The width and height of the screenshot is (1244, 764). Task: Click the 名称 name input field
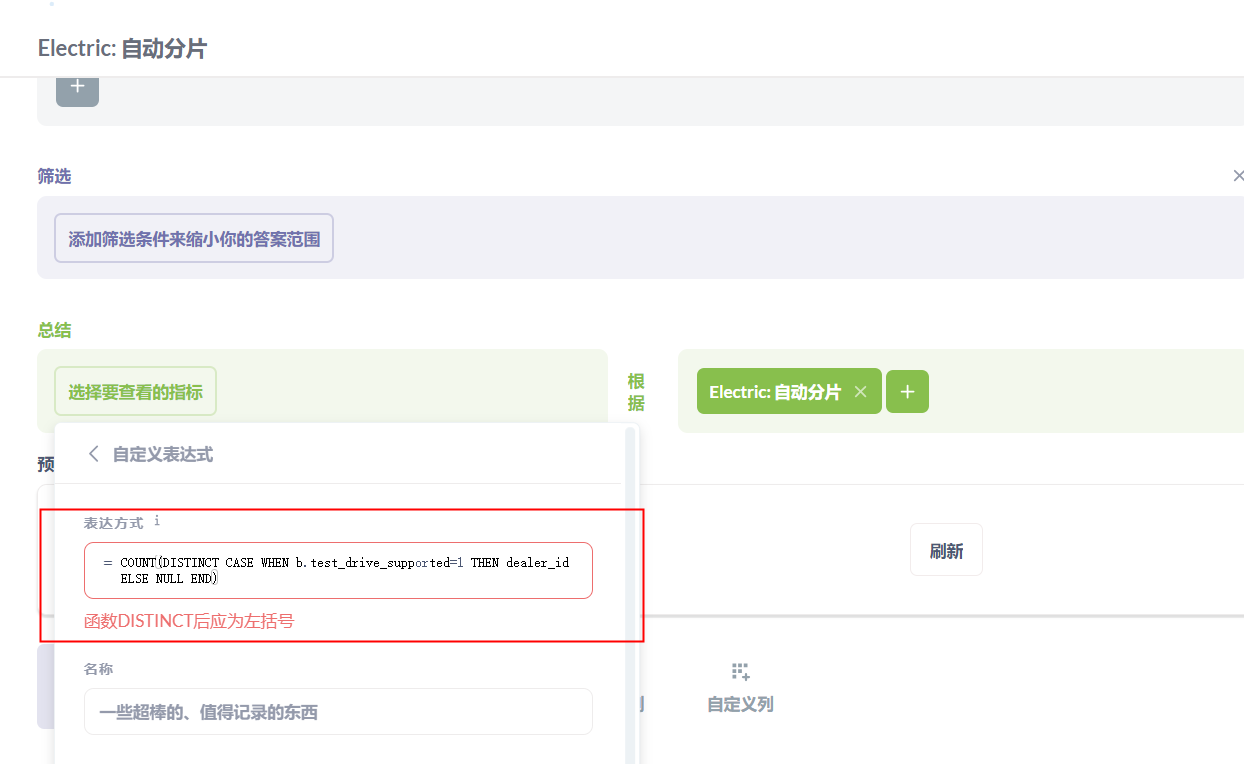pos(338,712)
